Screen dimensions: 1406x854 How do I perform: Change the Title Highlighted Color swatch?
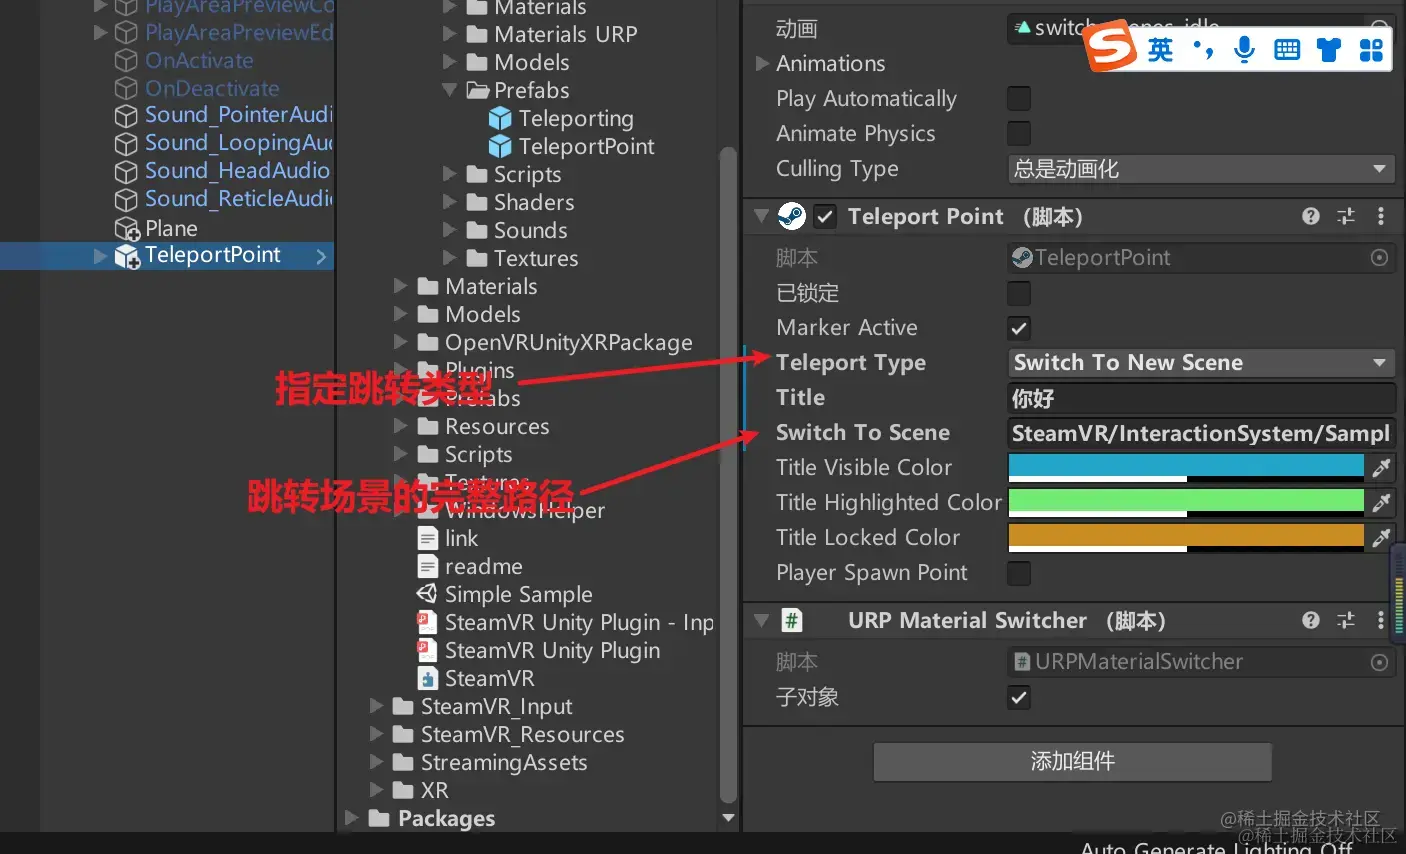point(1186,502)
